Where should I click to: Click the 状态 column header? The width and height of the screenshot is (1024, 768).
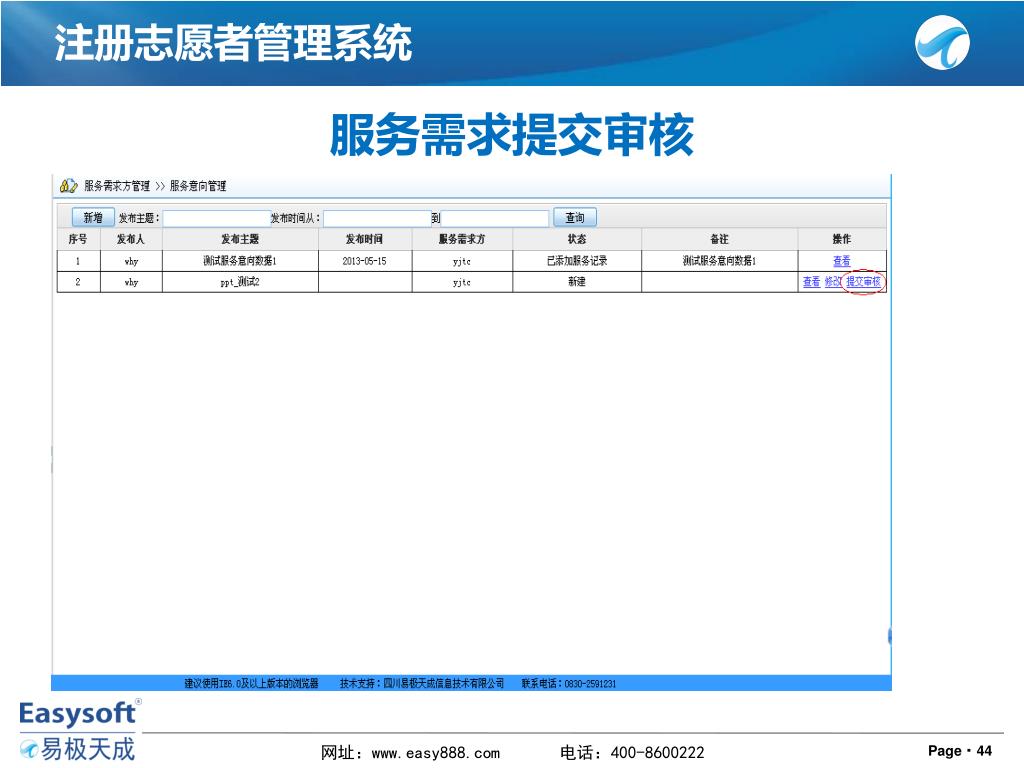tap(577, 240)
